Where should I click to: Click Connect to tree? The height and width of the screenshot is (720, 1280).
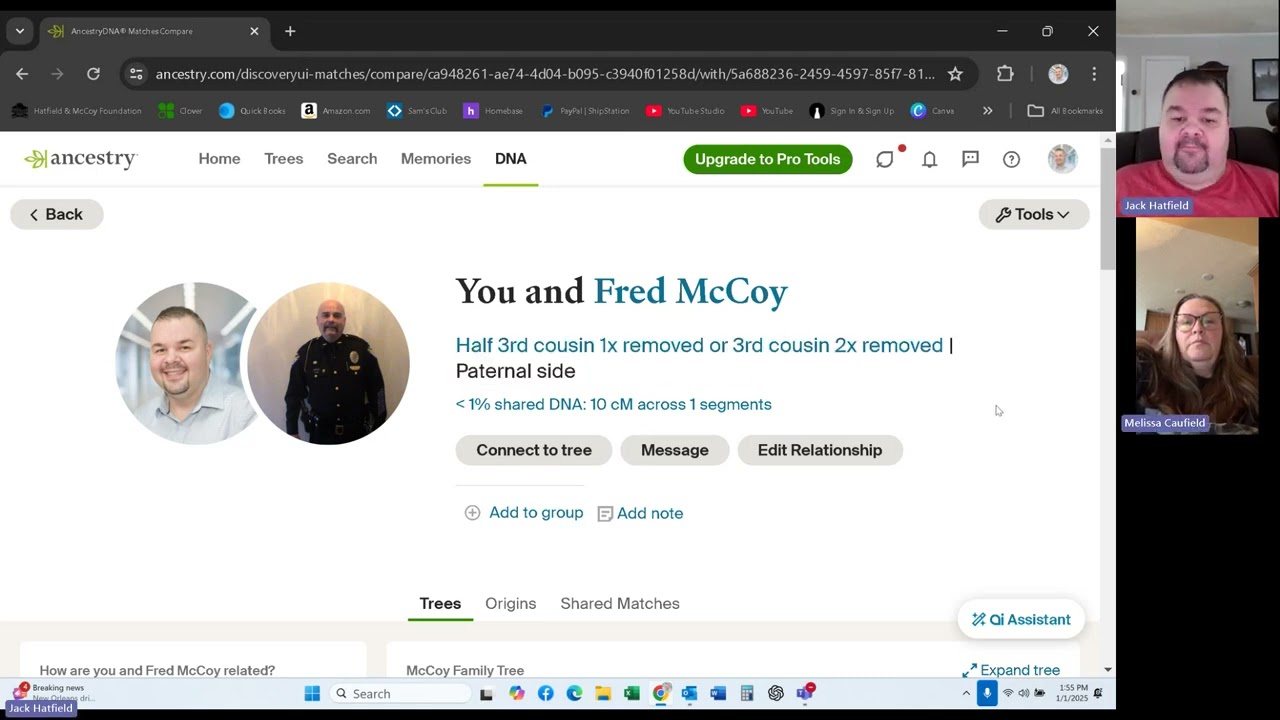(x=534, y=450)
